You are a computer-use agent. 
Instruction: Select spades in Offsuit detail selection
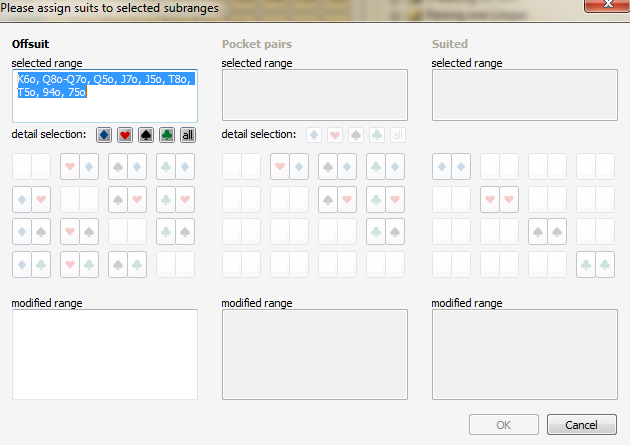point(146,135)
